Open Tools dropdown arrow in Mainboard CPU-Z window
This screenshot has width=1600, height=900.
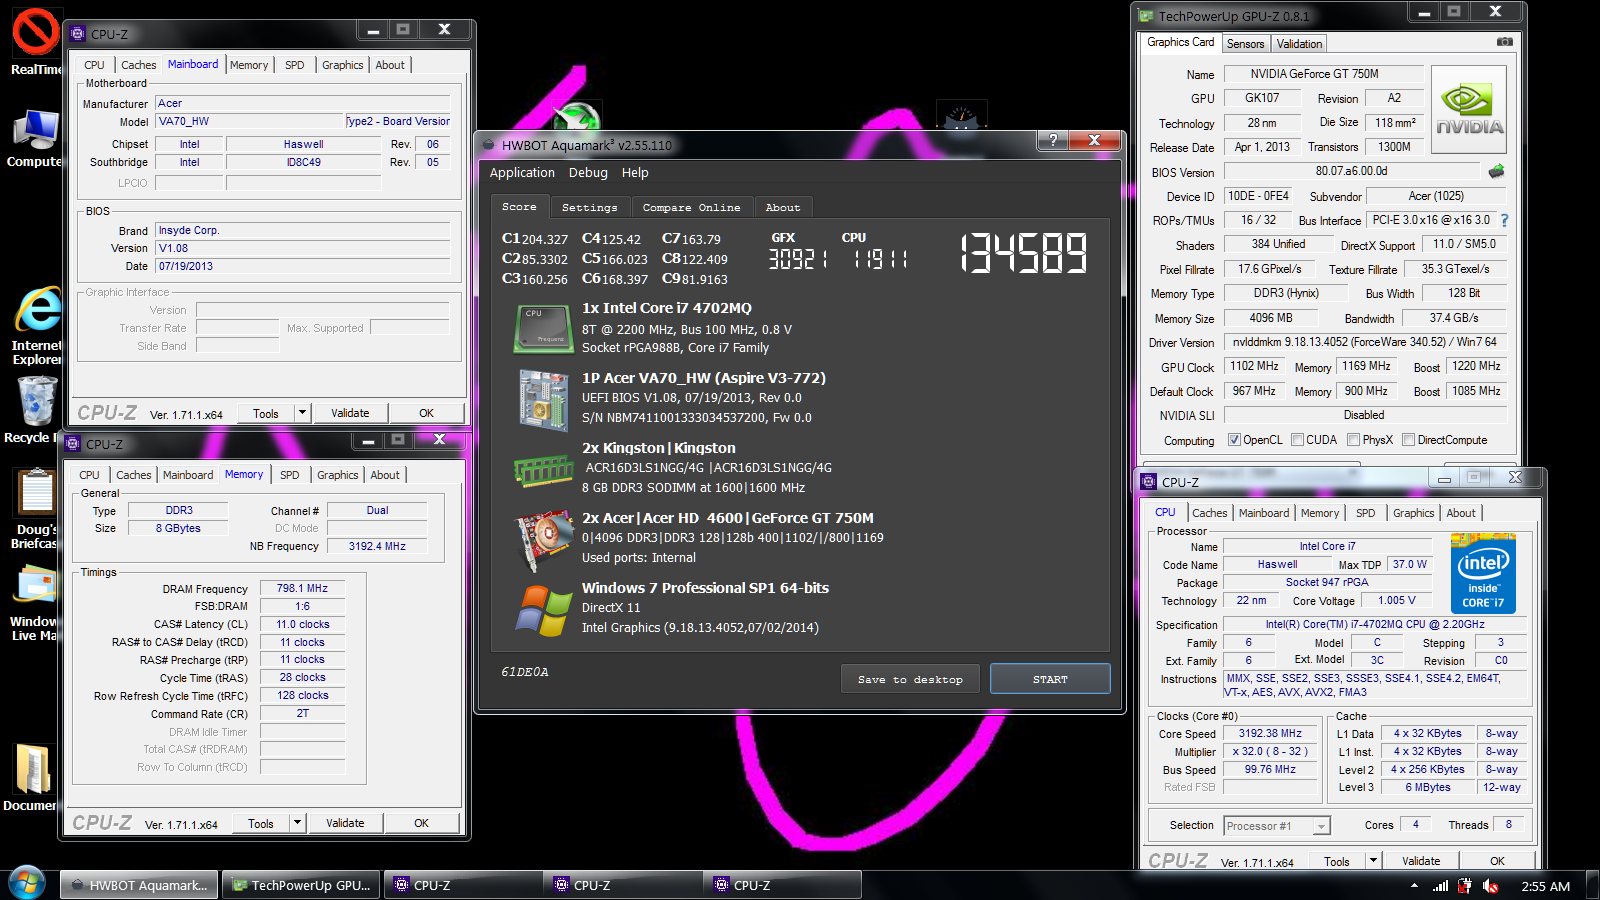pyautogui.click(x=302, y=413)
